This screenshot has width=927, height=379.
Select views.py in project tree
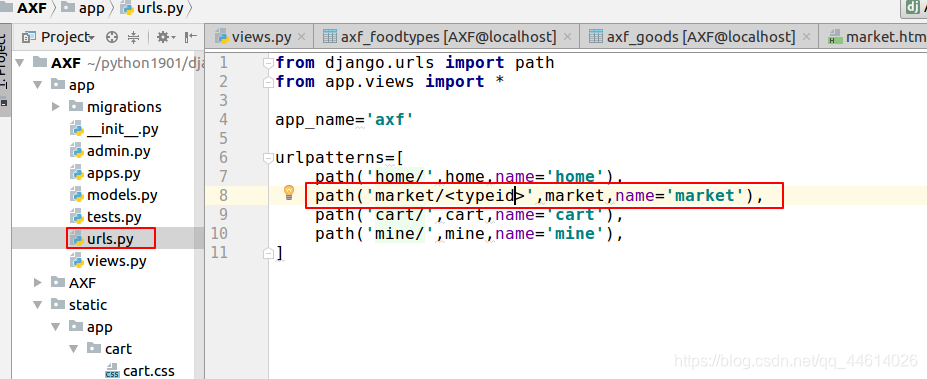[108, 261]
